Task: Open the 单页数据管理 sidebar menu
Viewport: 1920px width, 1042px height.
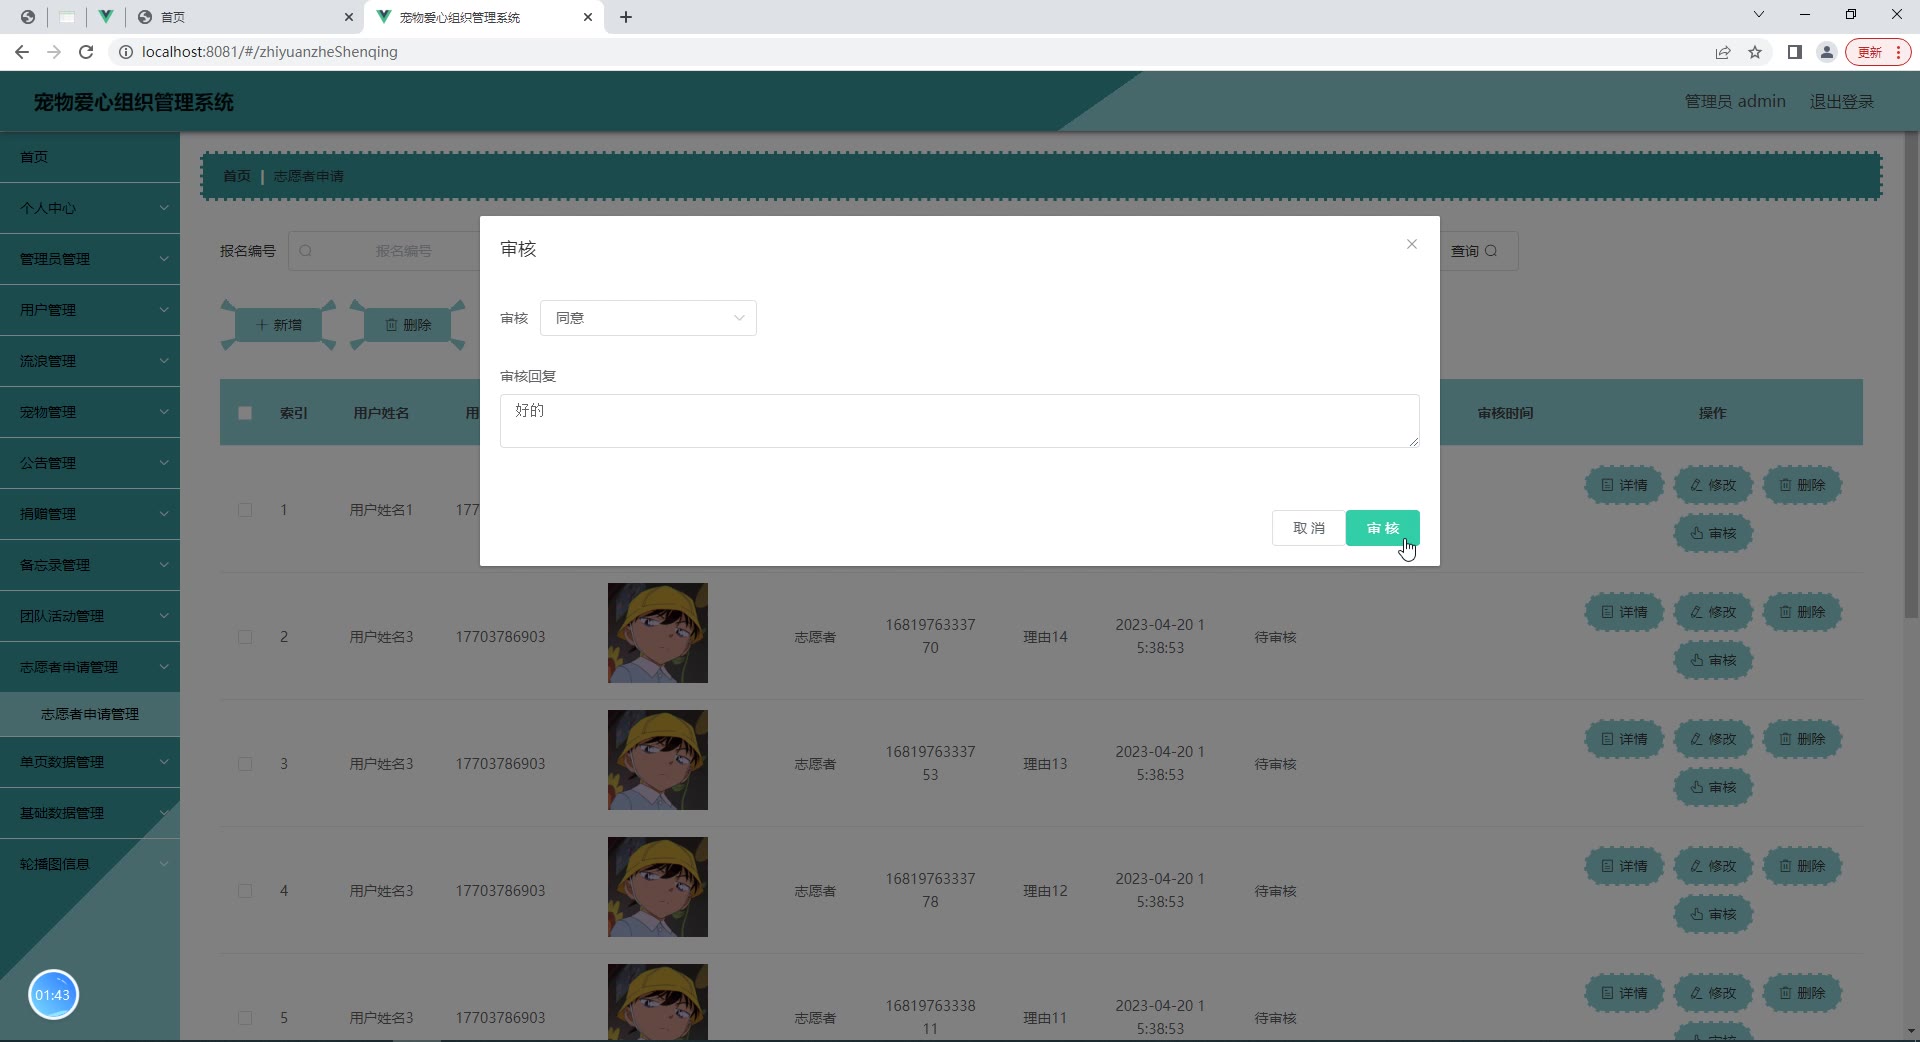Action: pyautogui.click(x=90, y=762)
